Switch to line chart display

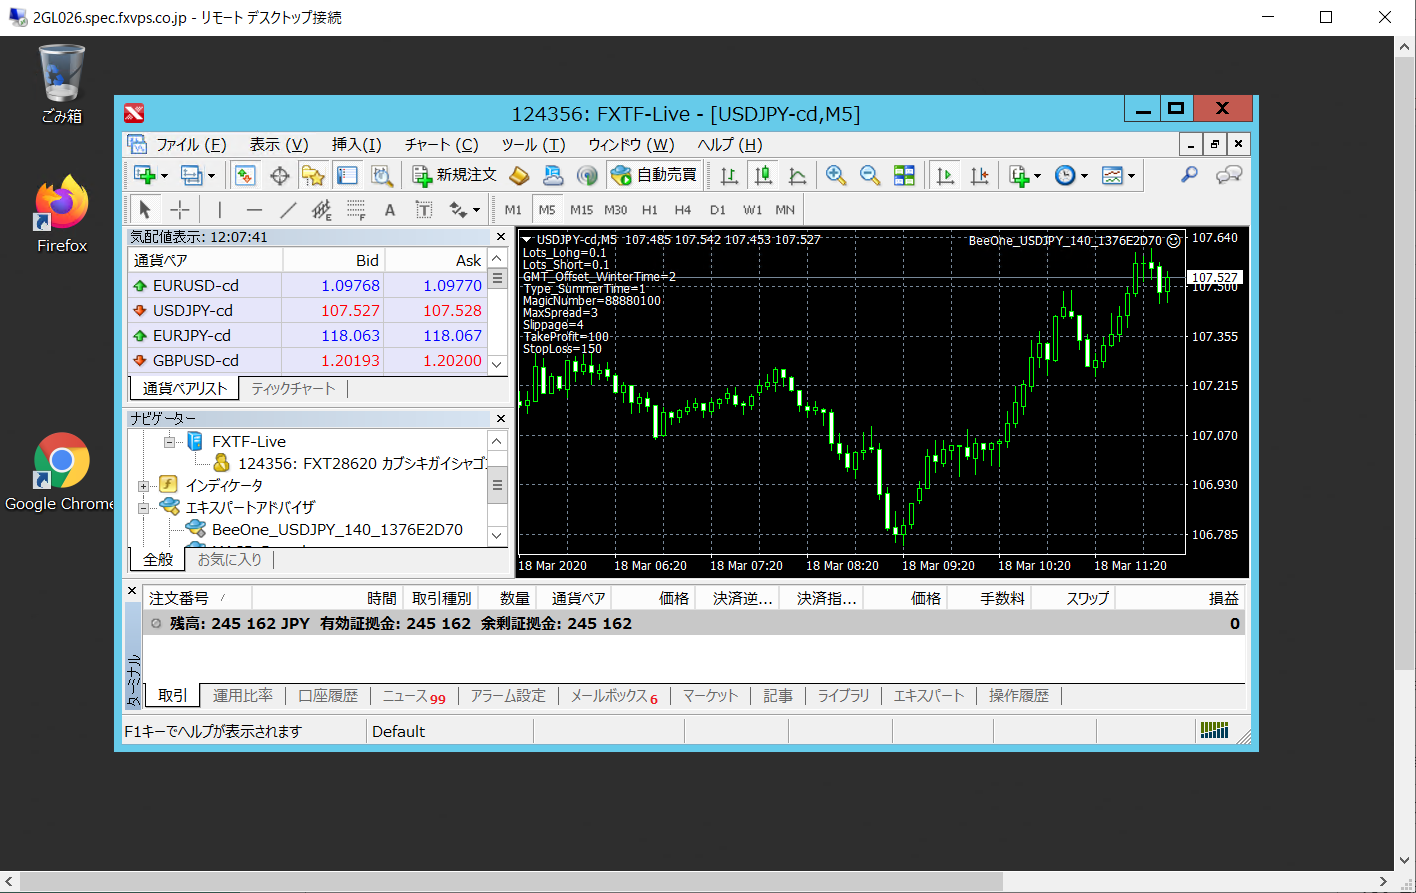pos(797,175)
